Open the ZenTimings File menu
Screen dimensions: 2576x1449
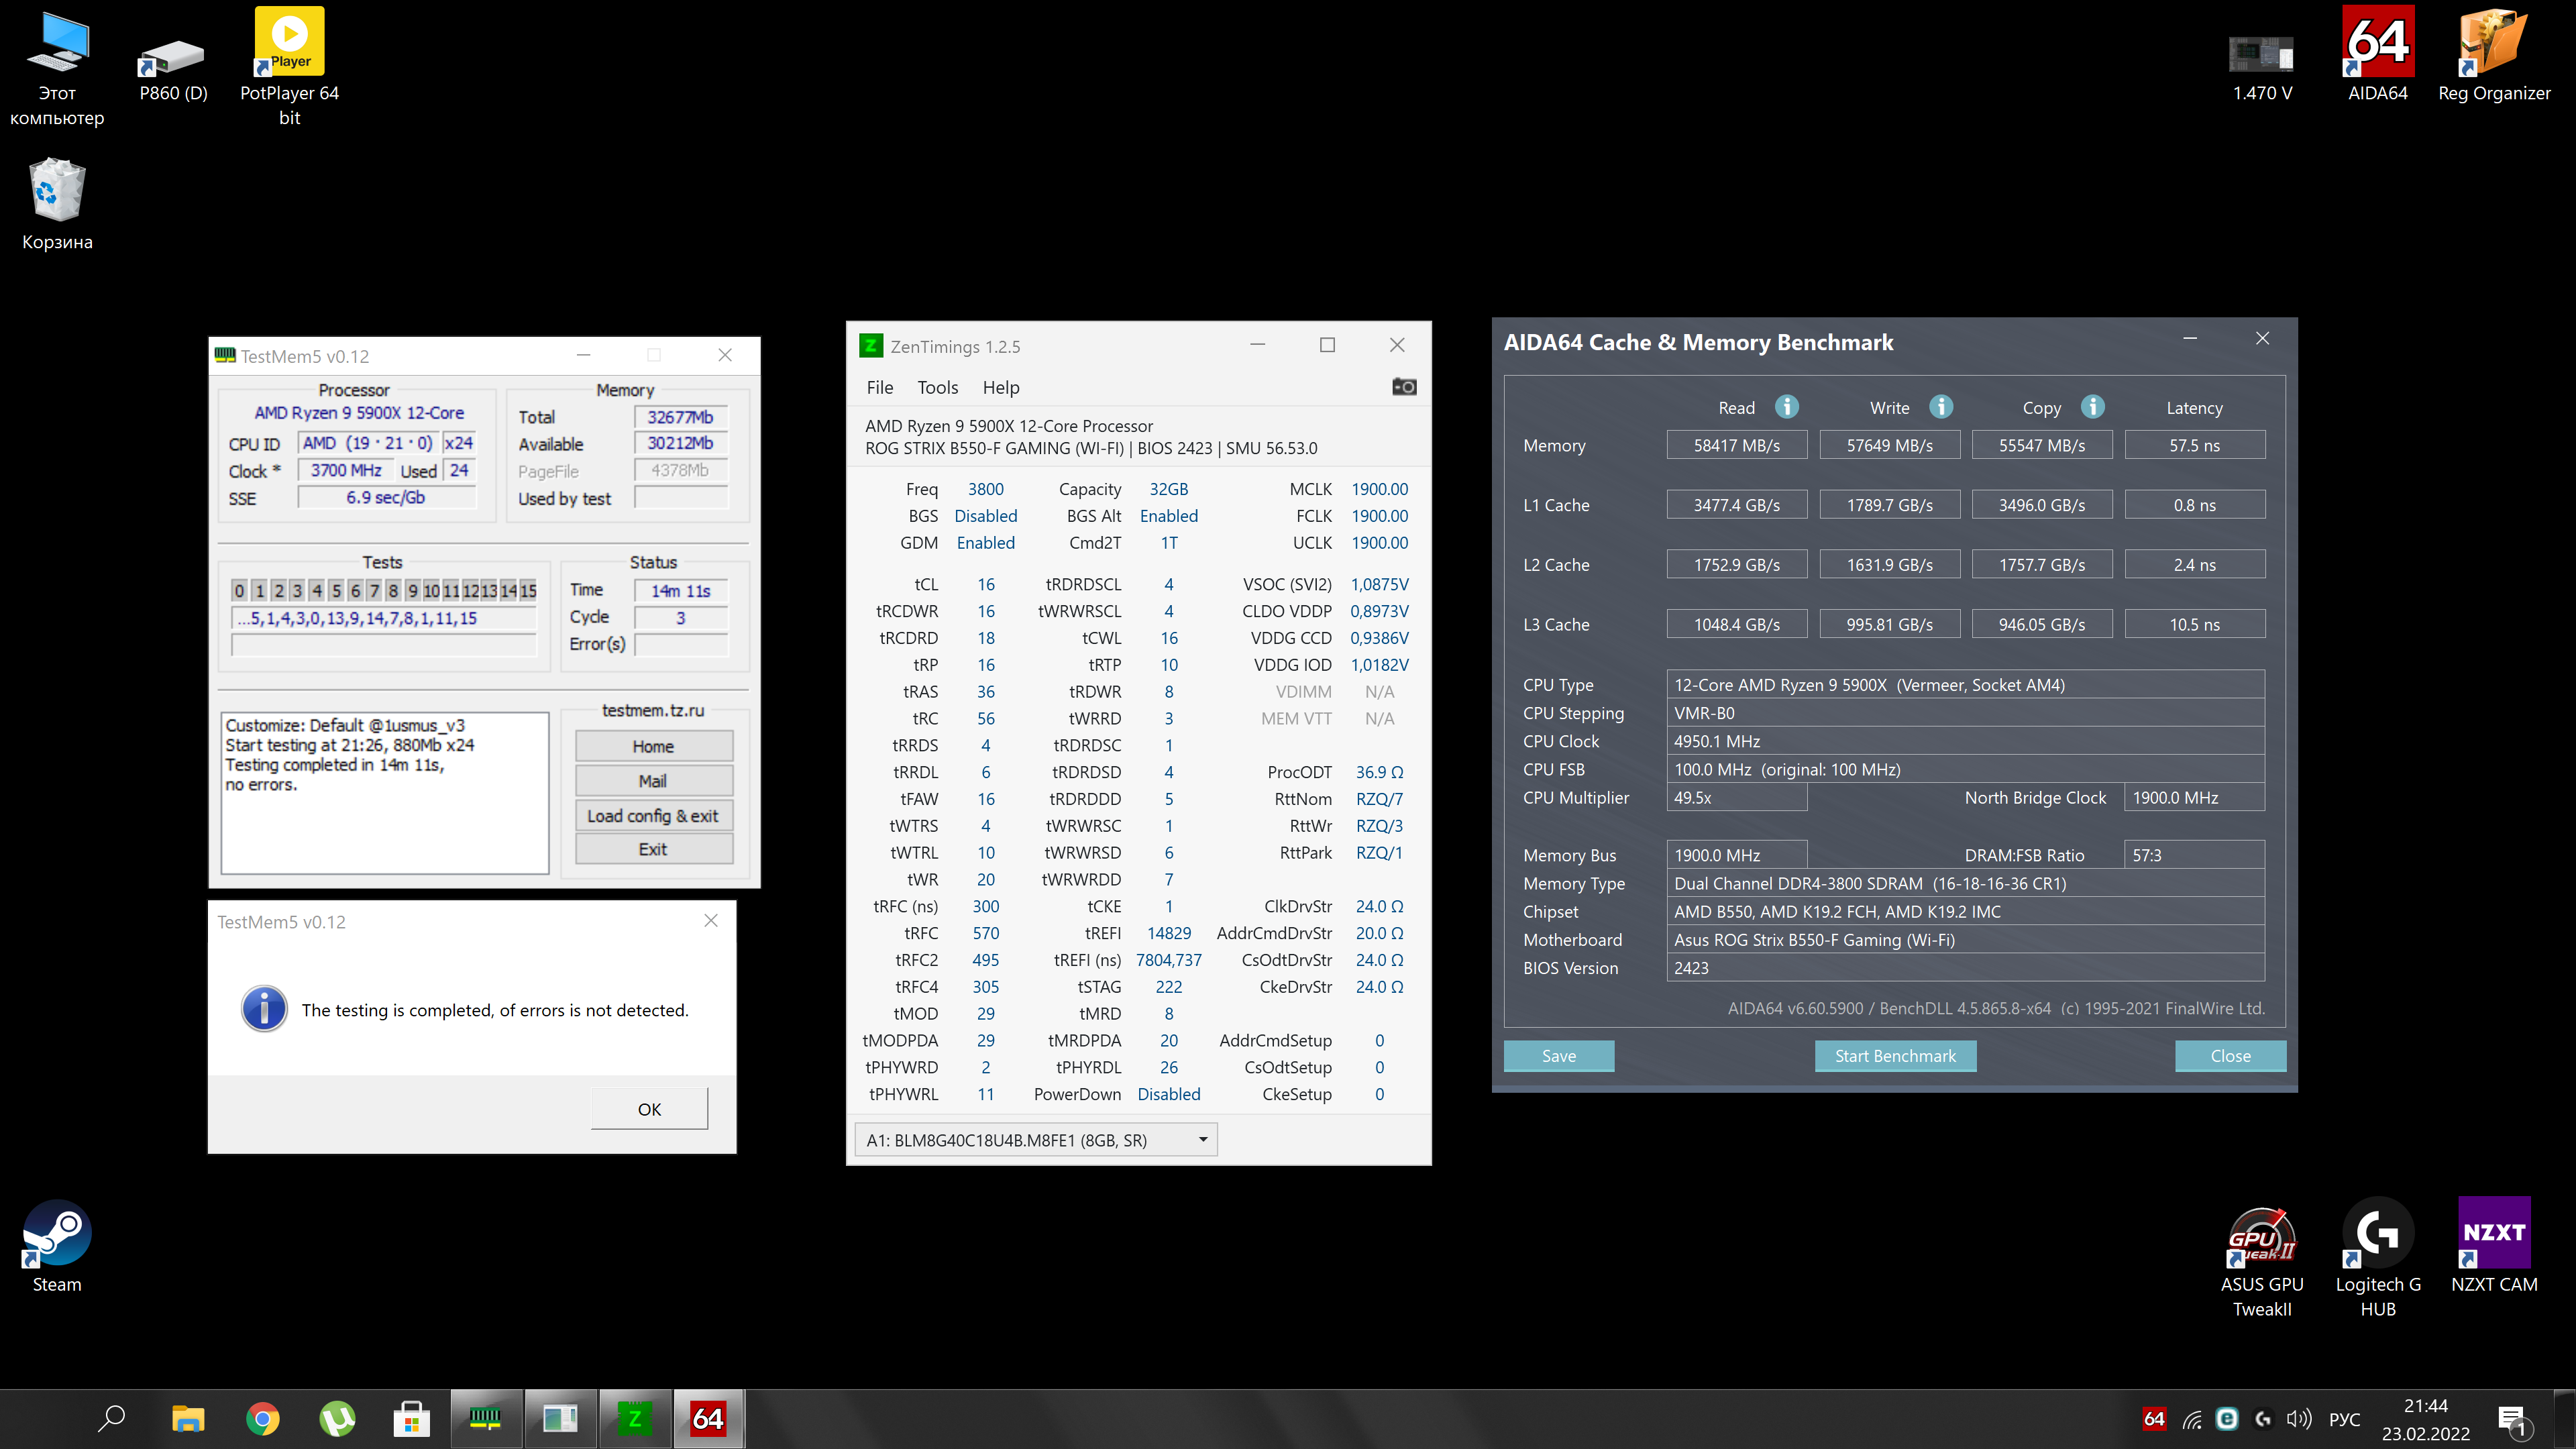(x=879, y=388)
